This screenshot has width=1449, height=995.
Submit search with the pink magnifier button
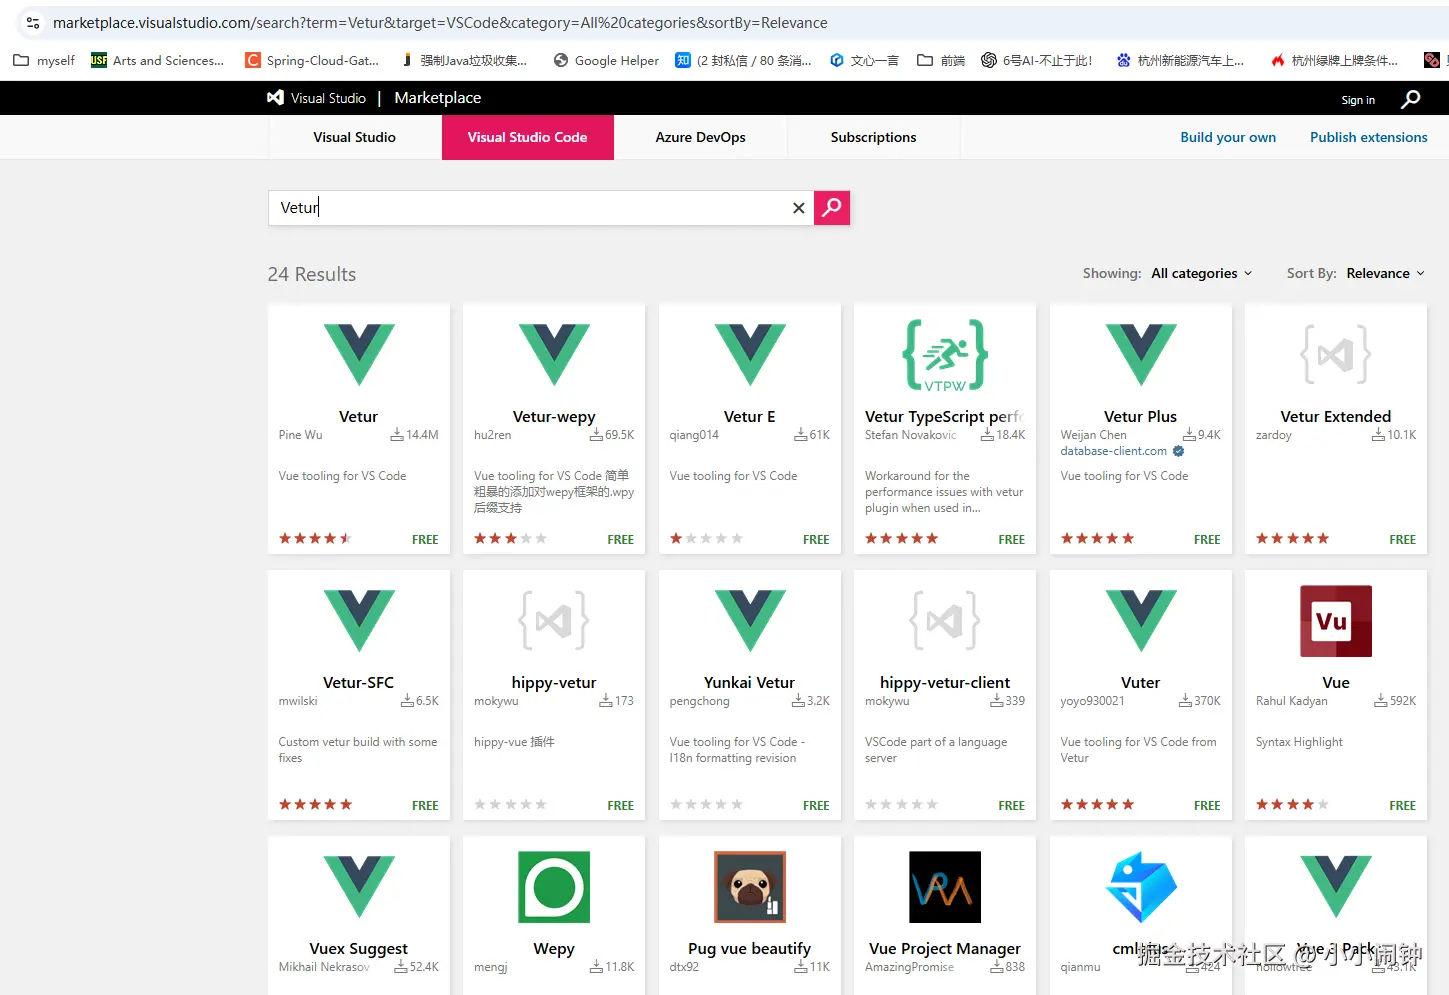point(832,208)
